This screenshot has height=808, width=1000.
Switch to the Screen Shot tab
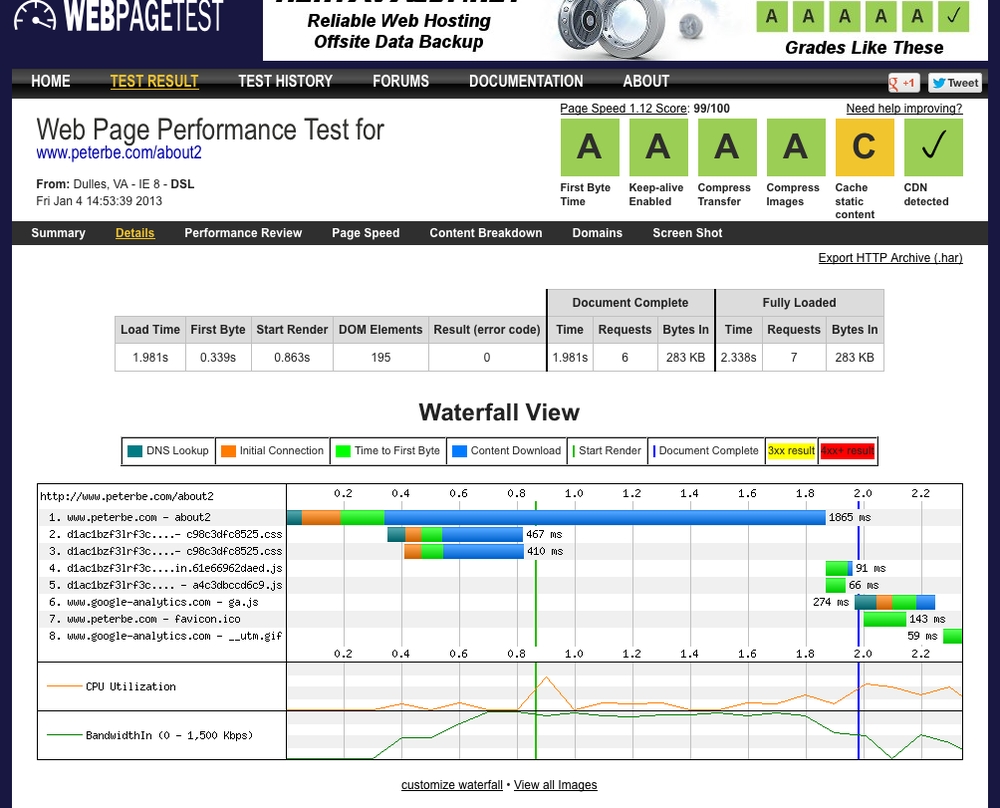pos(687,233)
